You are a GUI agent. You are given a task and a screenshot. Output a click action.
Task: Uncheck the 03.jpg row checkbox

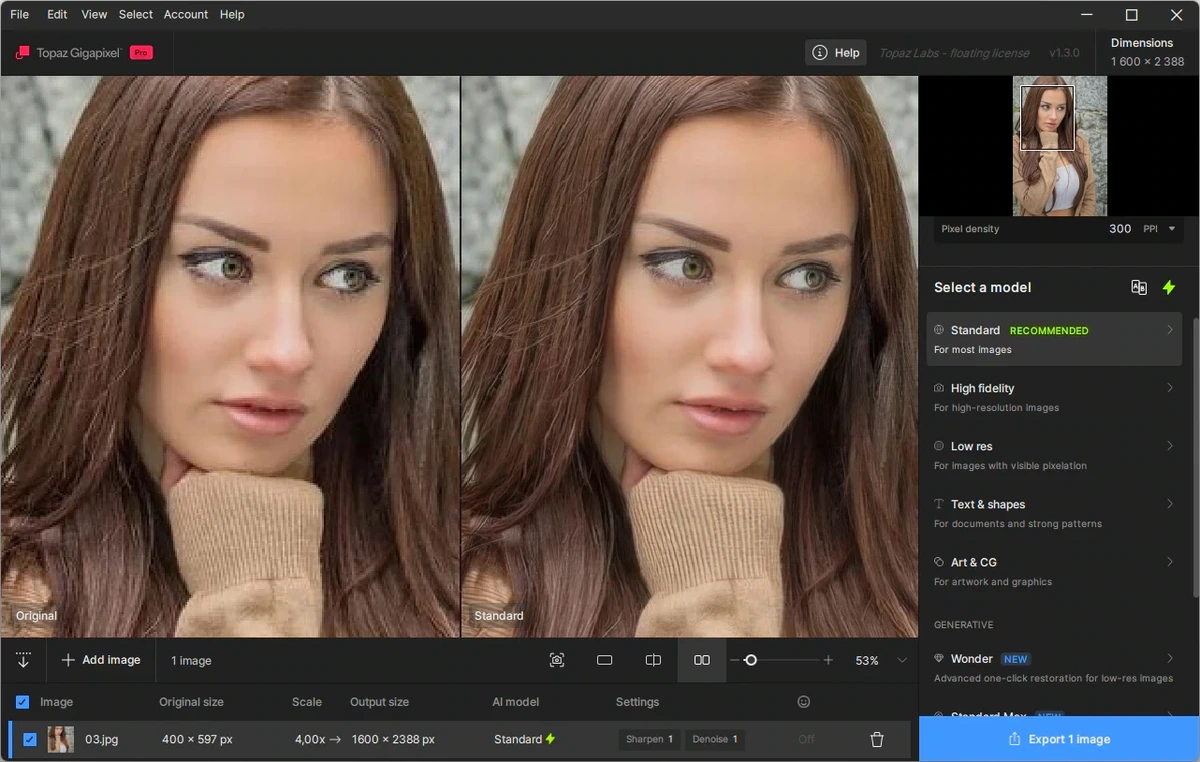29,739
